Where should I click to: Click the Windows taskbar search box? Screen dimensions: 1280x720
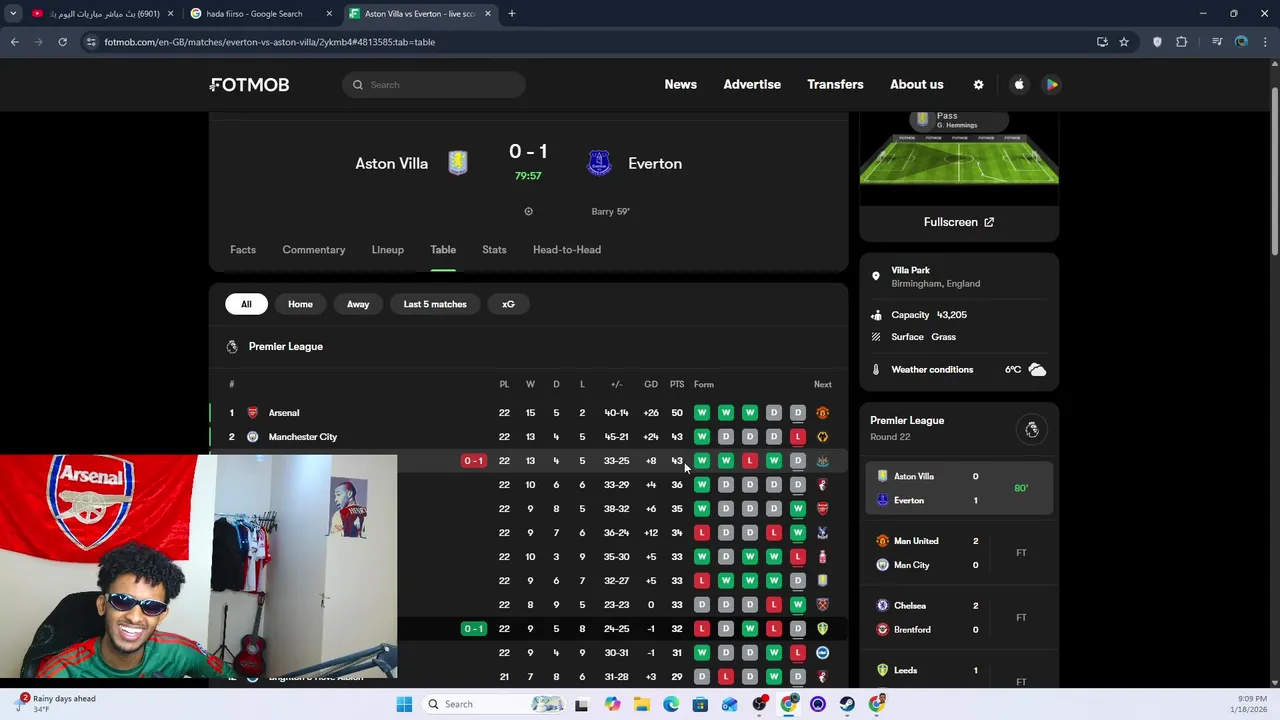492,704
